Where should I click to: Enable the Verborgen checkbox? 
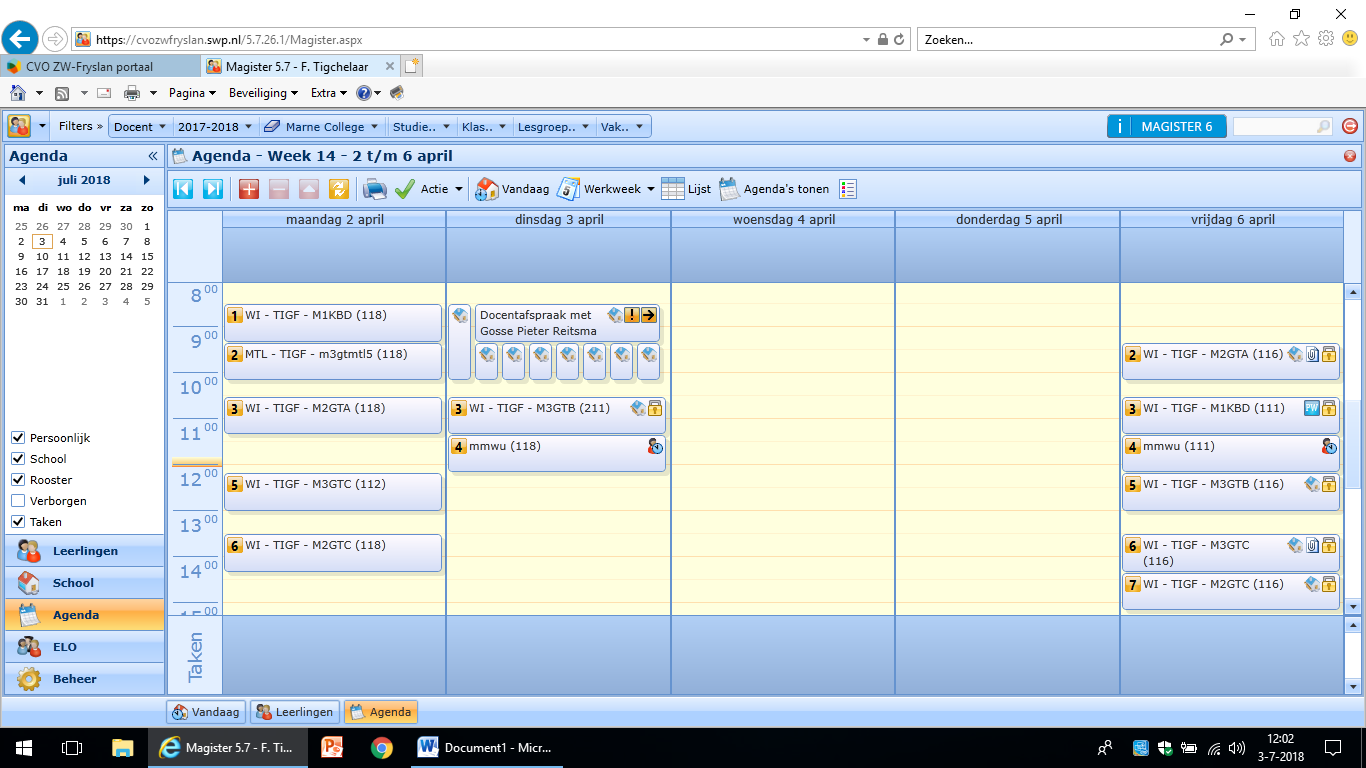pyautogui.click(x=18, y=501)
